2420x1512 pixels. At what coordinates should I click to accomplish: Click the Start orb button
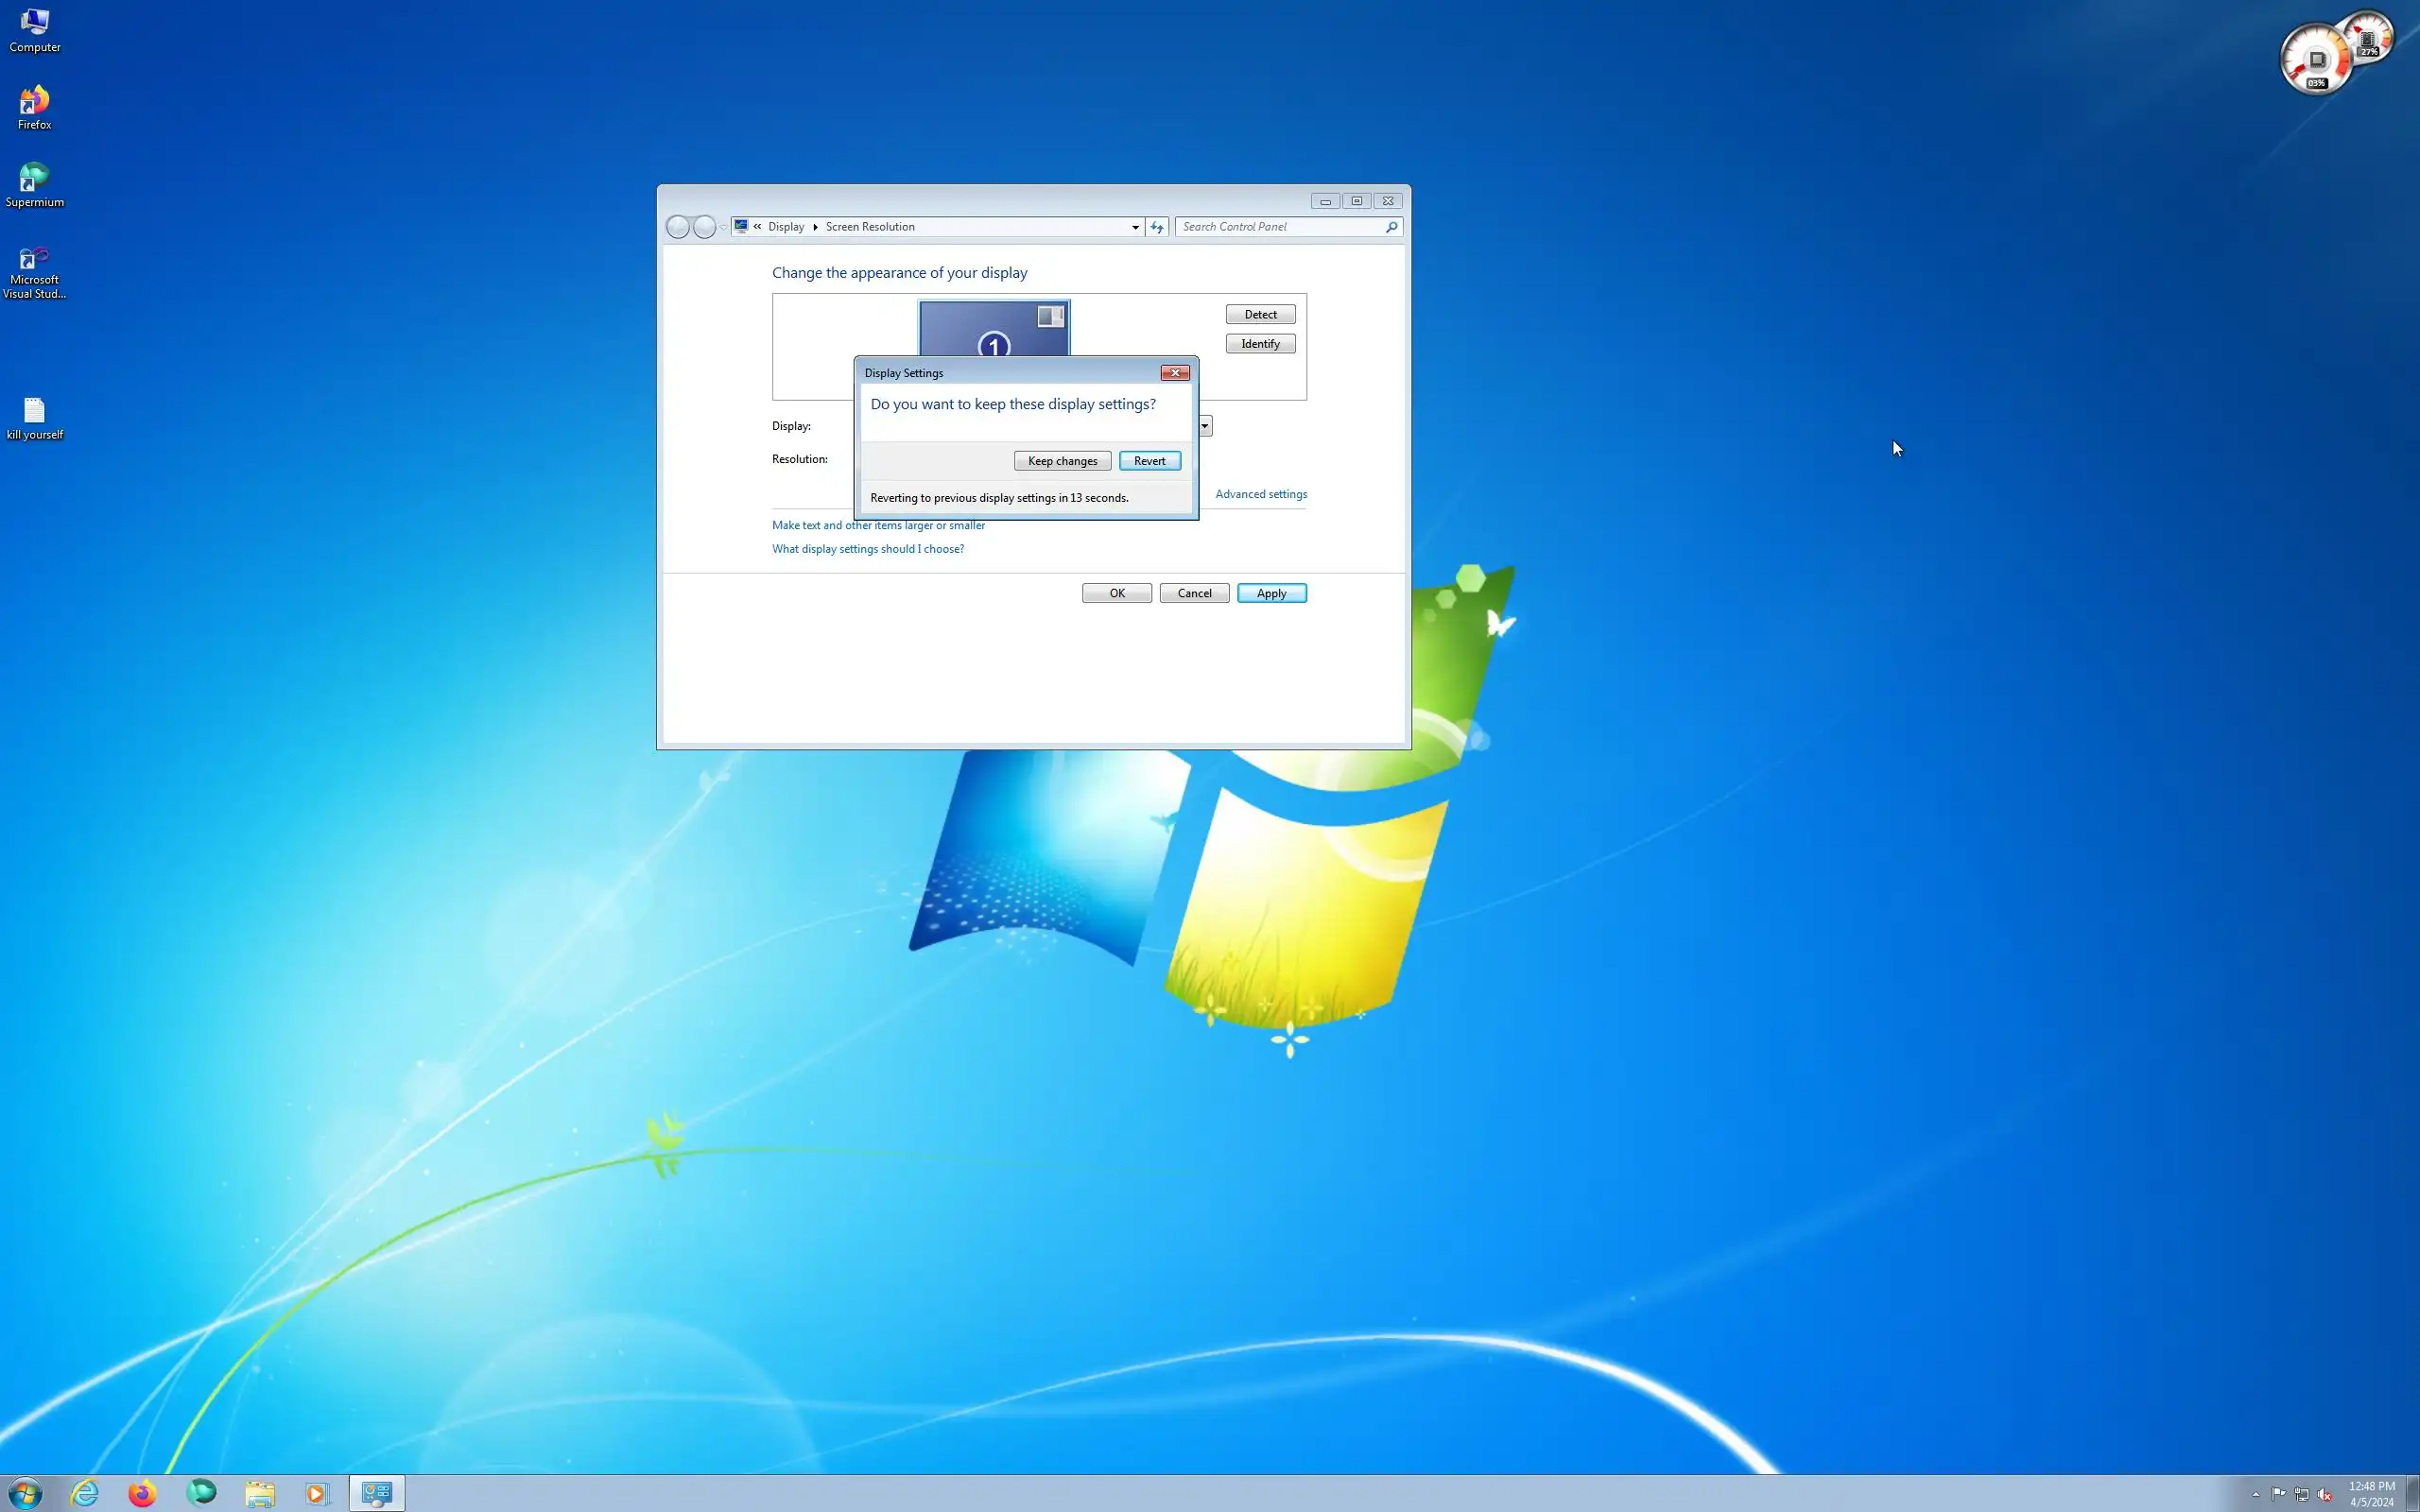click(x=24, y=1493)
